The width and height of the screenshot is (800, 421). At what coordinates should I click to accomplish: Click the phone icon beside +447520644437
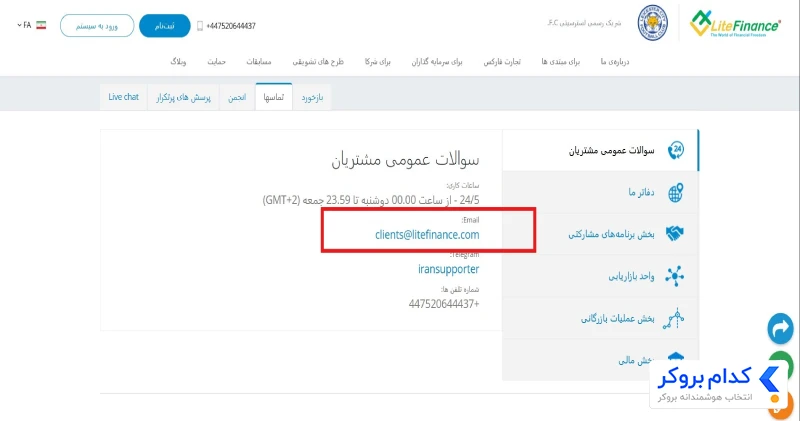click(200, 26)
